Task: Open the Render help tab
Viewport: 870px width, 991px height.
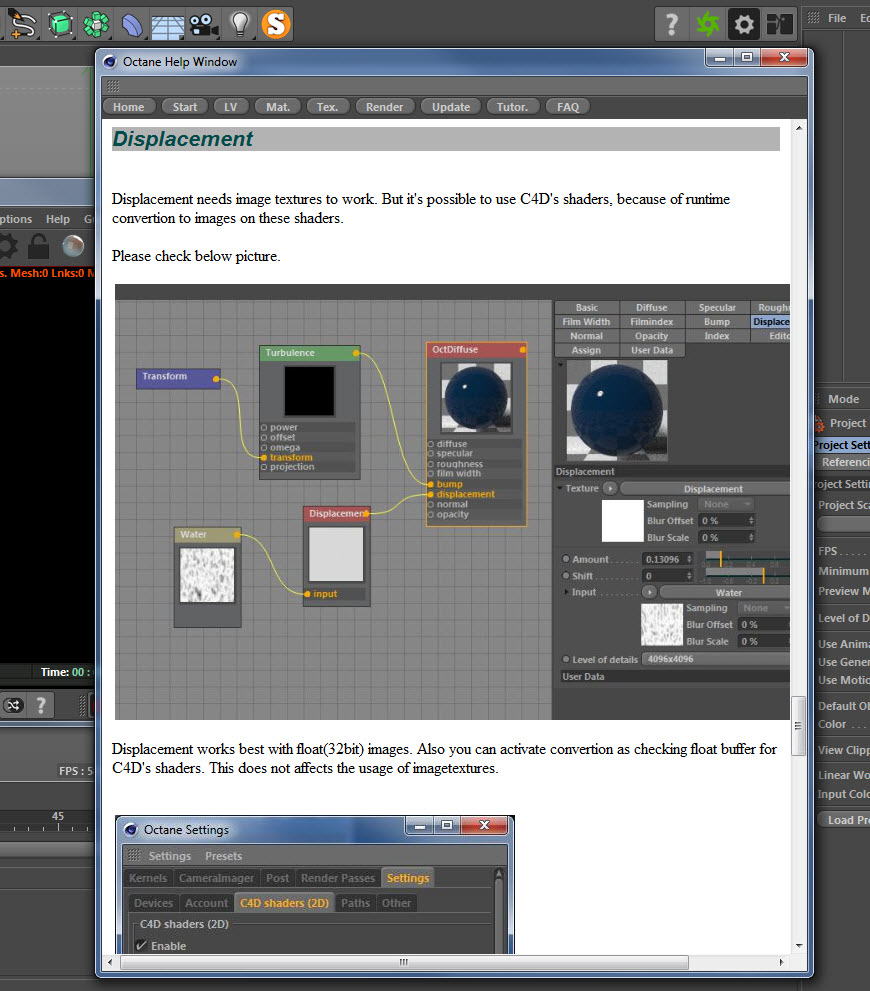Action: [x=384, y=107]
